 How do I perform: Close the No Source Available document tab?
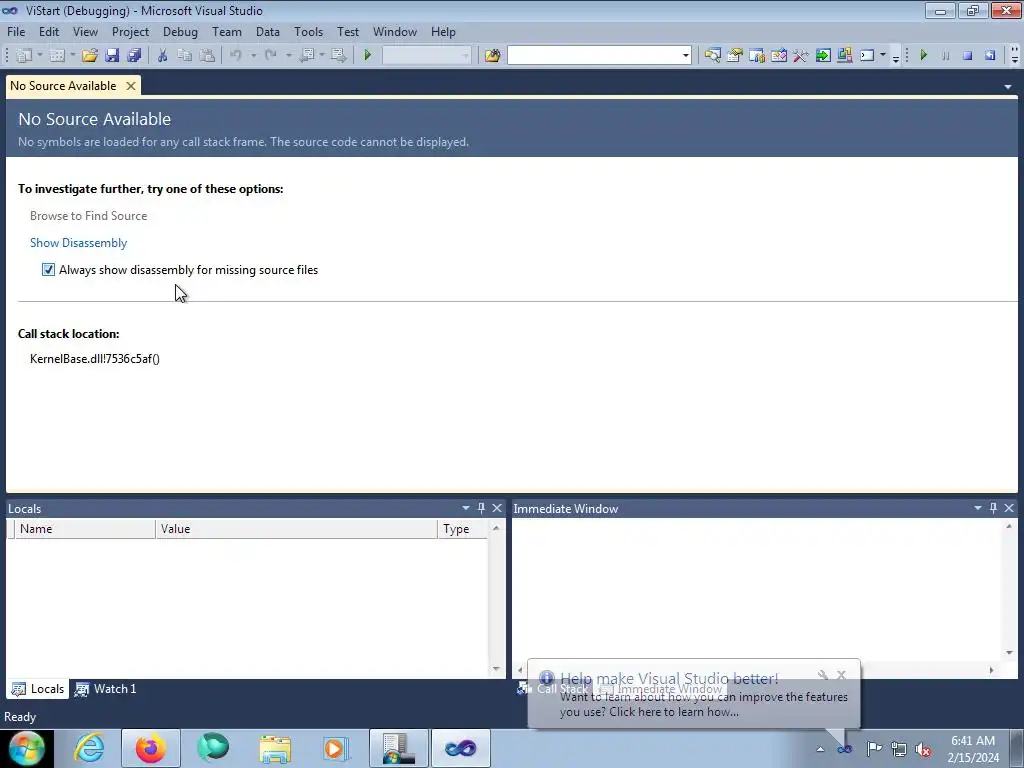(131, 86)
